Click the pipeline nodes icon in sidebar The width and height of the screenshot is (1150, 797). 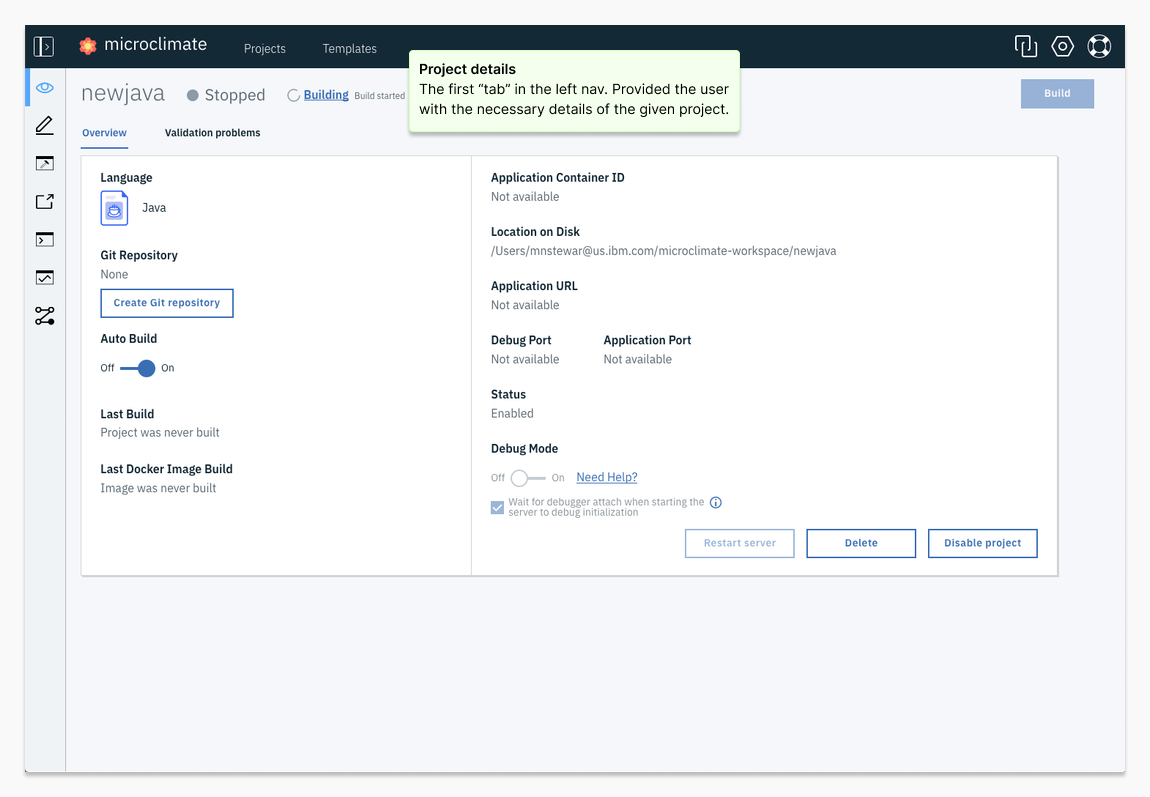coord(44,316)
